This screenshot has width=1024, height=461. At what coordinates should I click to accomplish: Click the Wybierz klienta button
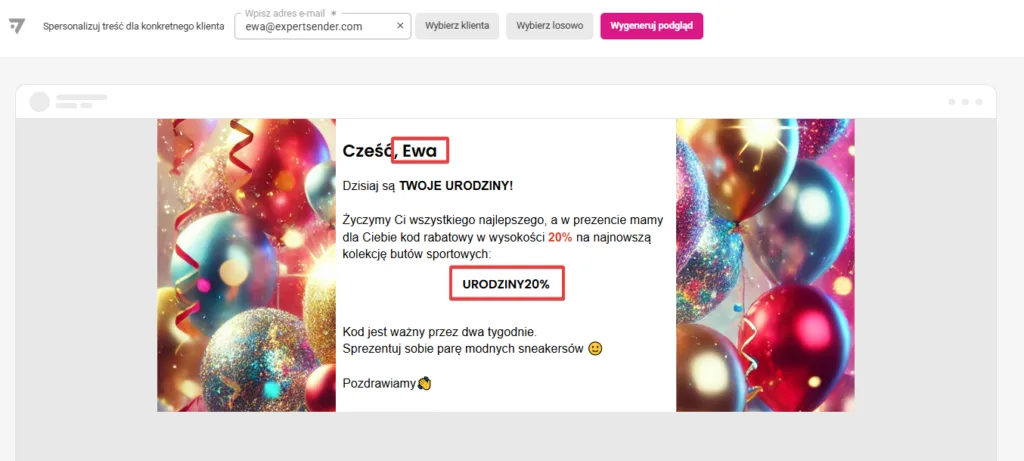pyautogui.click(x=457, y=26)
